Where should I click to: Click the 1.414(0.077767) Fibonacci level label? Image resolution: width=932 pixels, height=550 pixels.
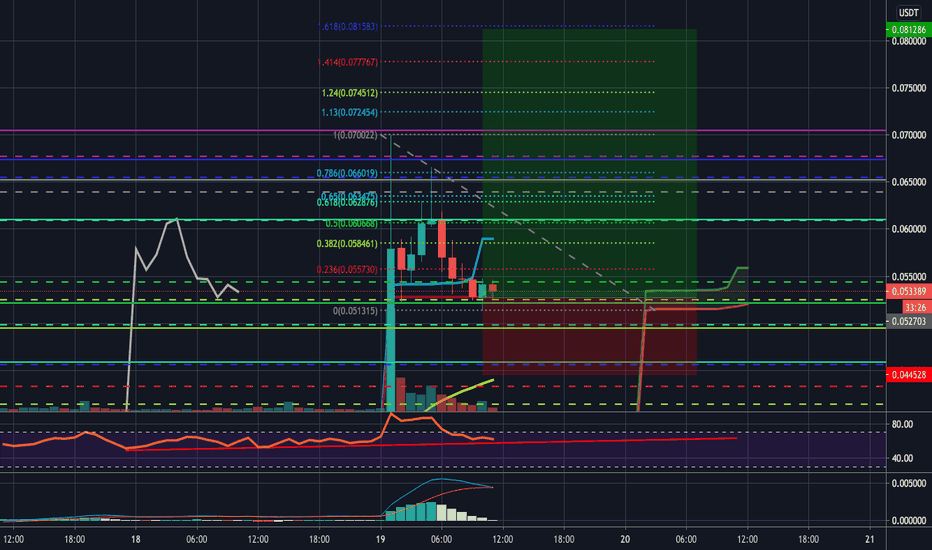click(348, 62)
